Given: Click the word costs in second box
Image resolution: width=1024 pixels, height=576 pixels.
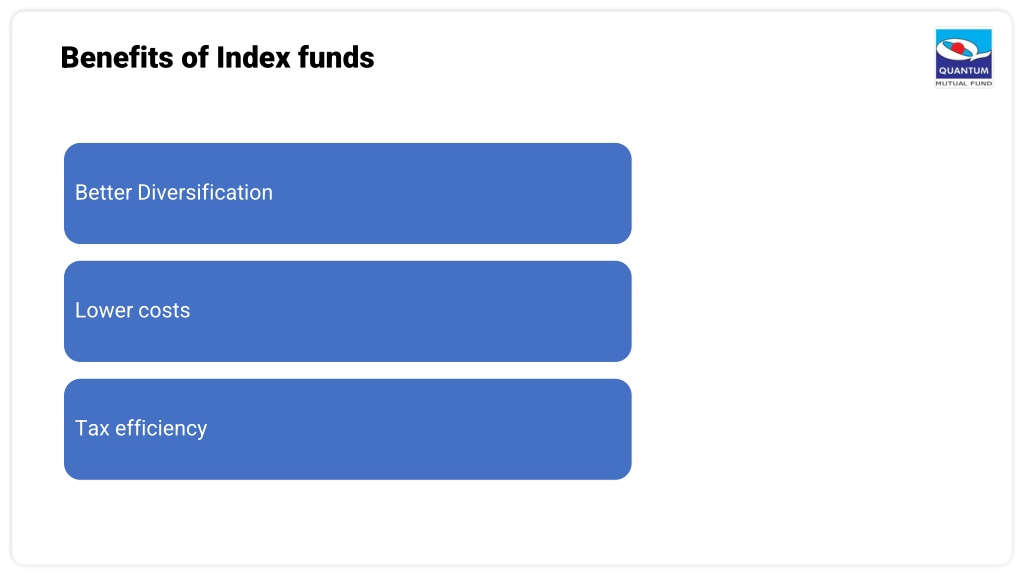Looking at the screenshot, I should point(165,310).
